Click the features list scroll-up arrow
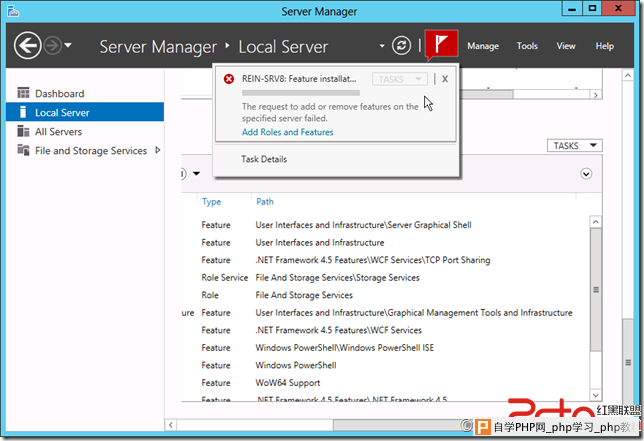The width and height of the screenshot is (644, 441). click(596, 222)
